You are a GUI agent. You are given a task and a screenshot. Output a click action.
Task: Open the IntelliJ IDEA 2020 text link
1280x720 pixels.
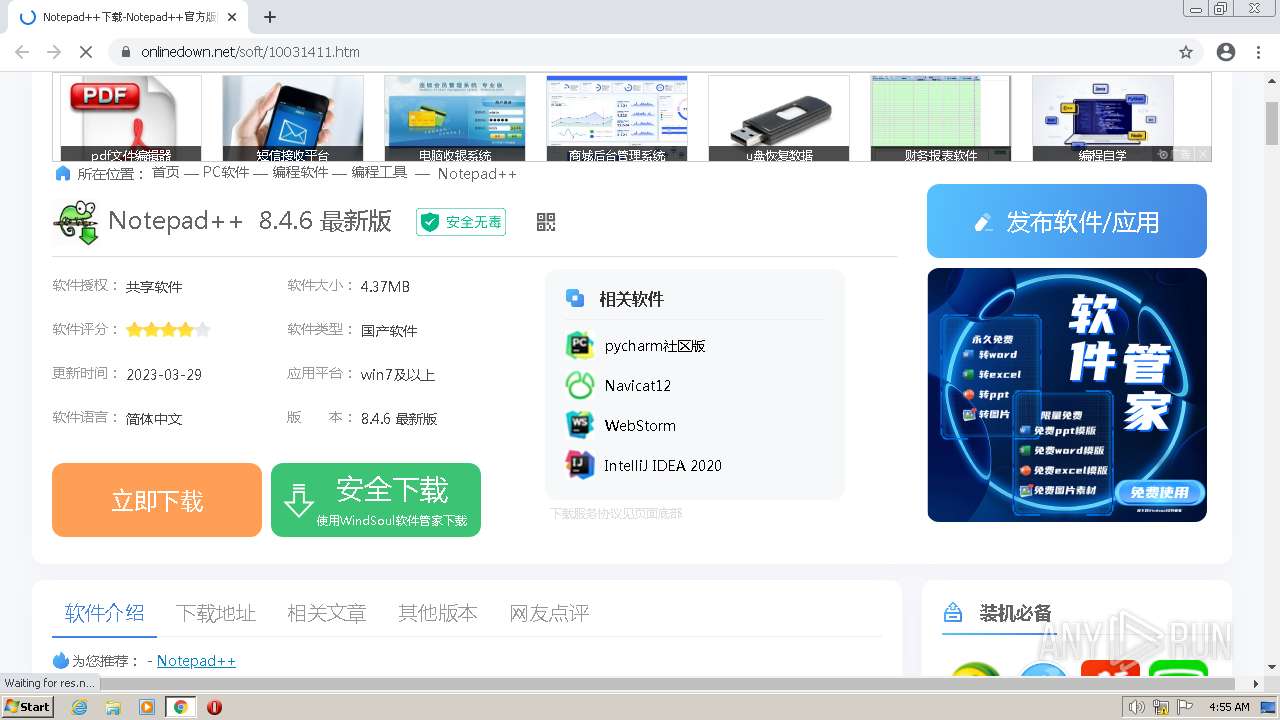click(x=663, y=465)
